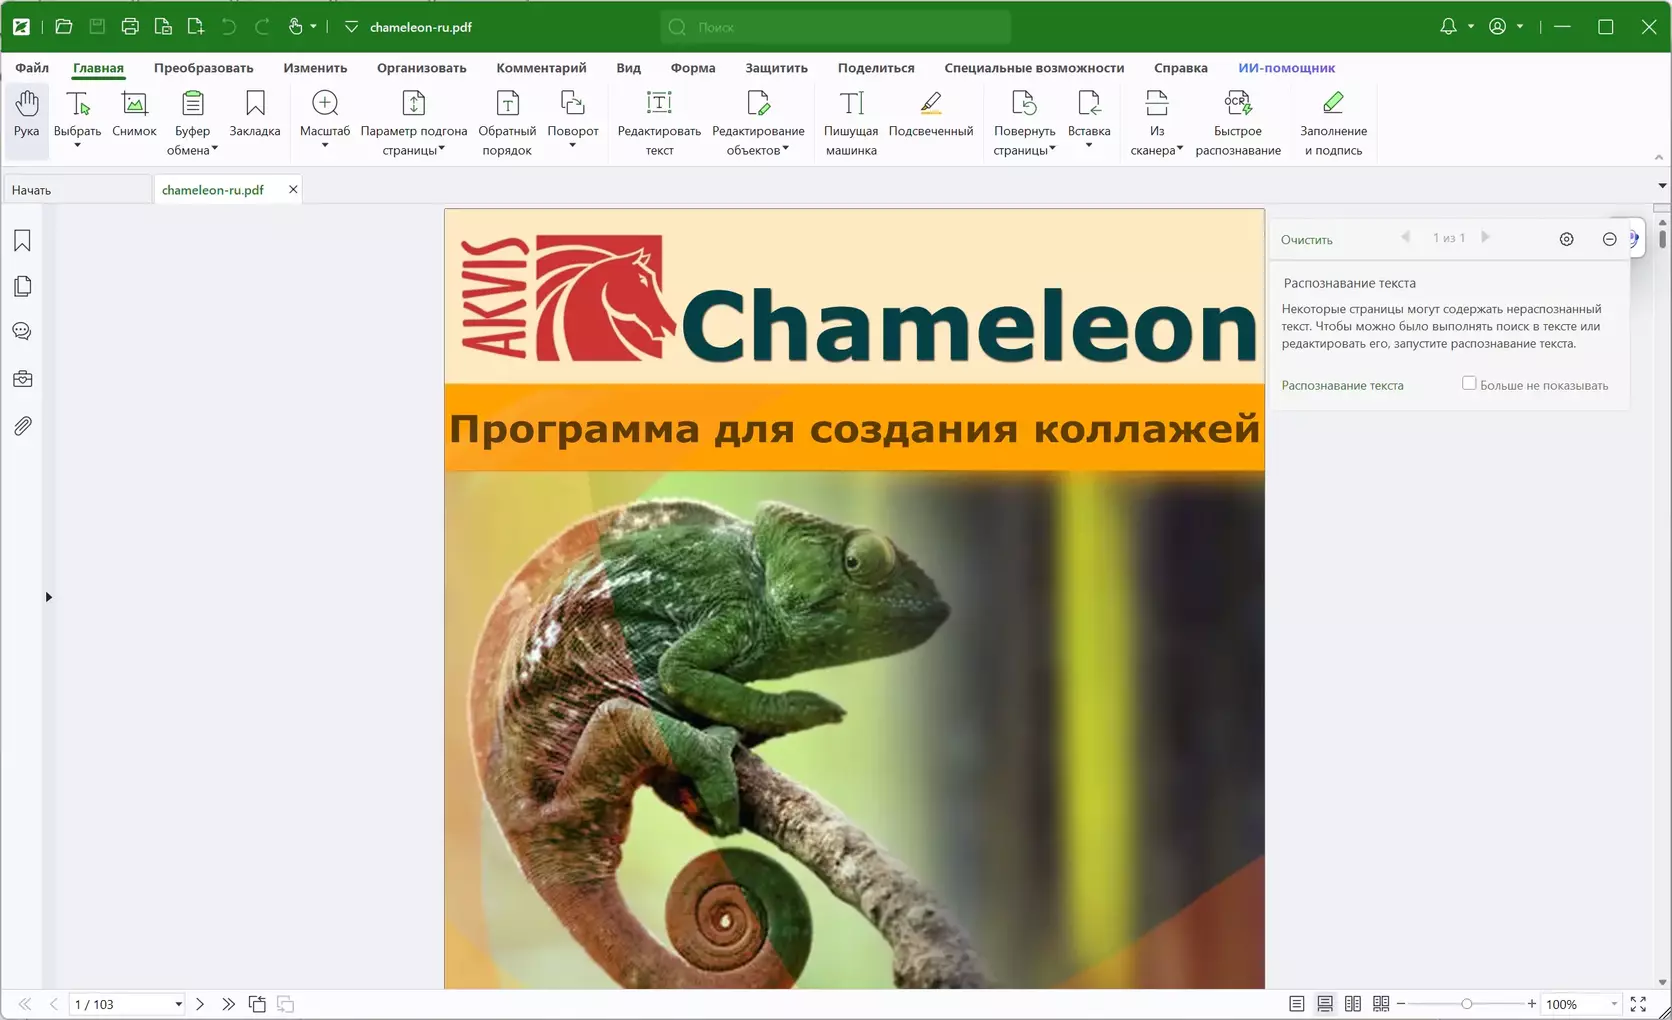Open the attachments paperclip panel
This screenshot has height=1020, width=1672.
pyautogui.click(x=22, y=426)
